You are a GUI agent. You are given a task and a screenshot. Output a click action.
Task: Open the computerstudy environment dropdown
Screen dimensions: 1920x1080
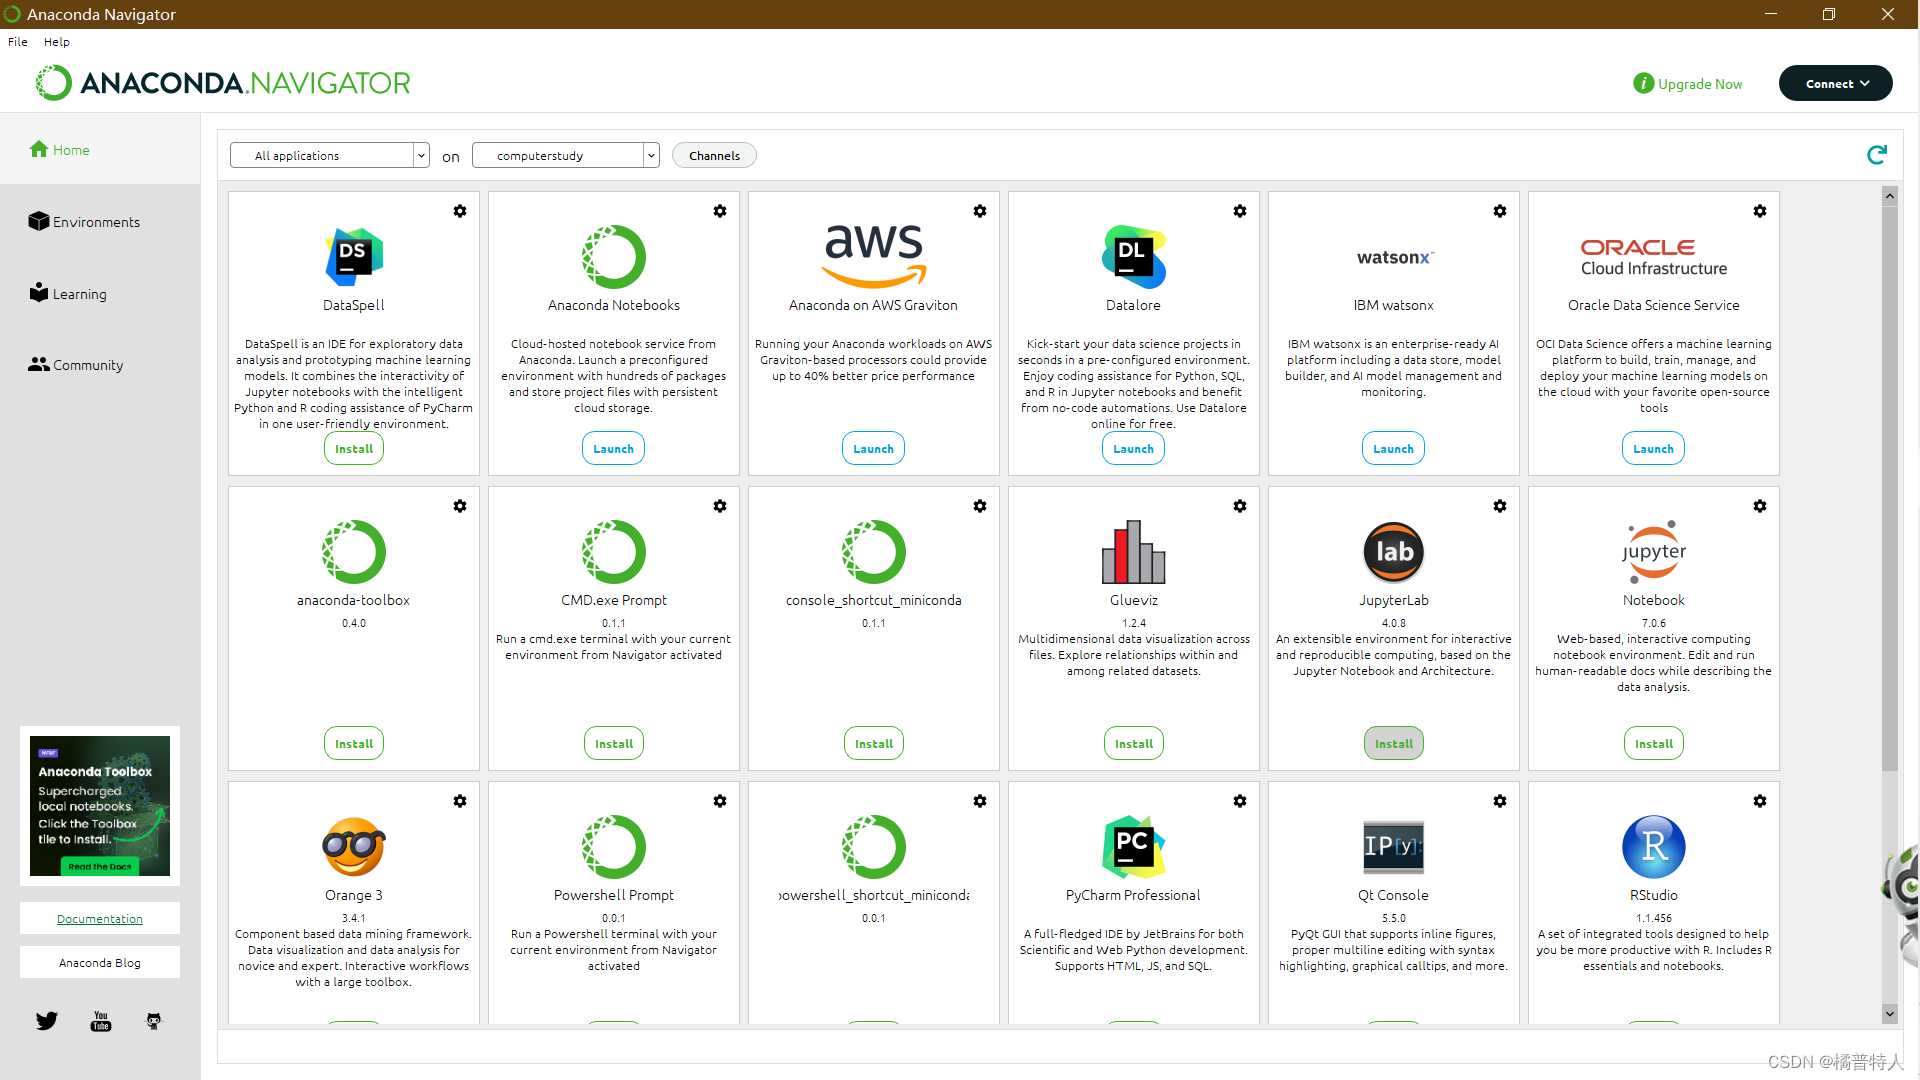[565, 155]
